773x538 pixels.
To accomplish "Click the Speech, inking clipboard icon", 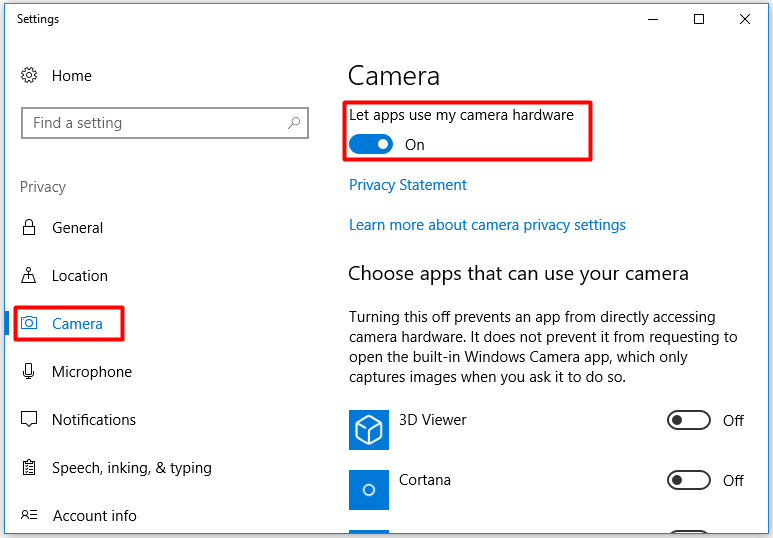I will tap(29, 467).
